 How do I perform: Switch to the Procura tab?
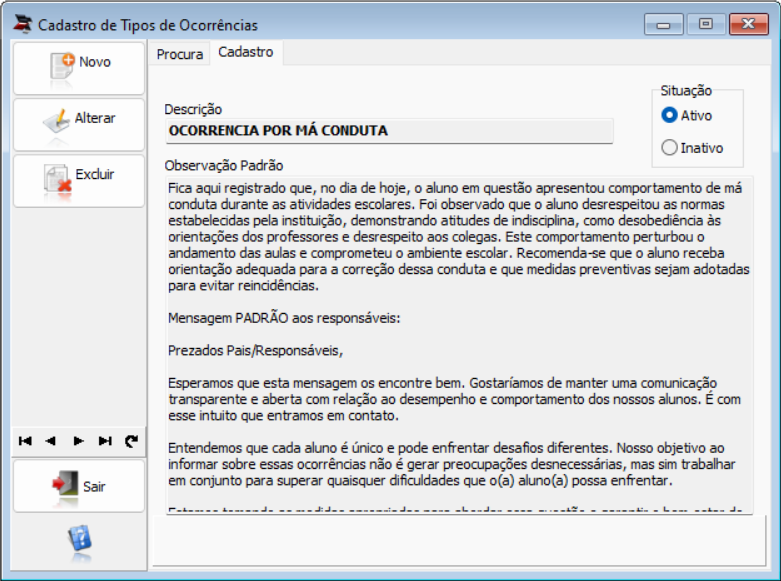[180, 54]
